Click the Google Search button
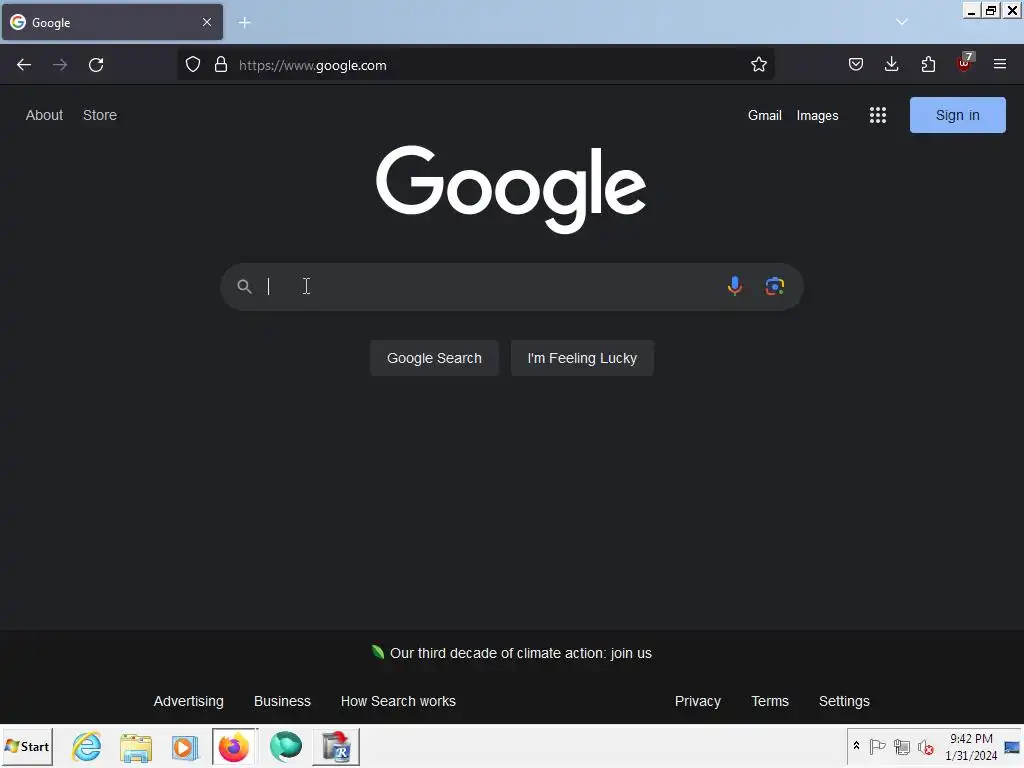The height and width of the screenshot is (768, 1024). (434, 358)
